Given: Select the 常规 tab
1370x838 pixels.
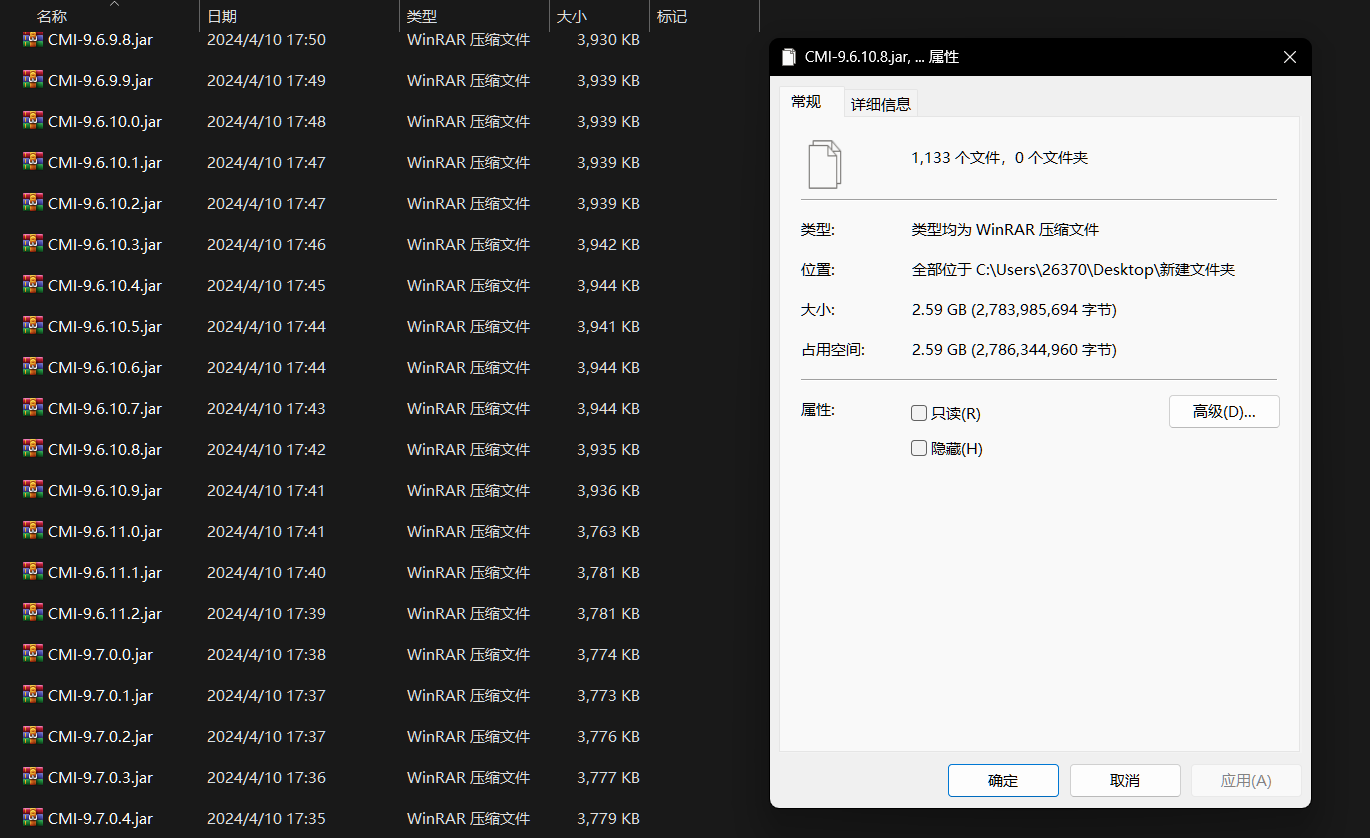Looking at the screenshot, I should pyautogui.click(x=806, y=102).
